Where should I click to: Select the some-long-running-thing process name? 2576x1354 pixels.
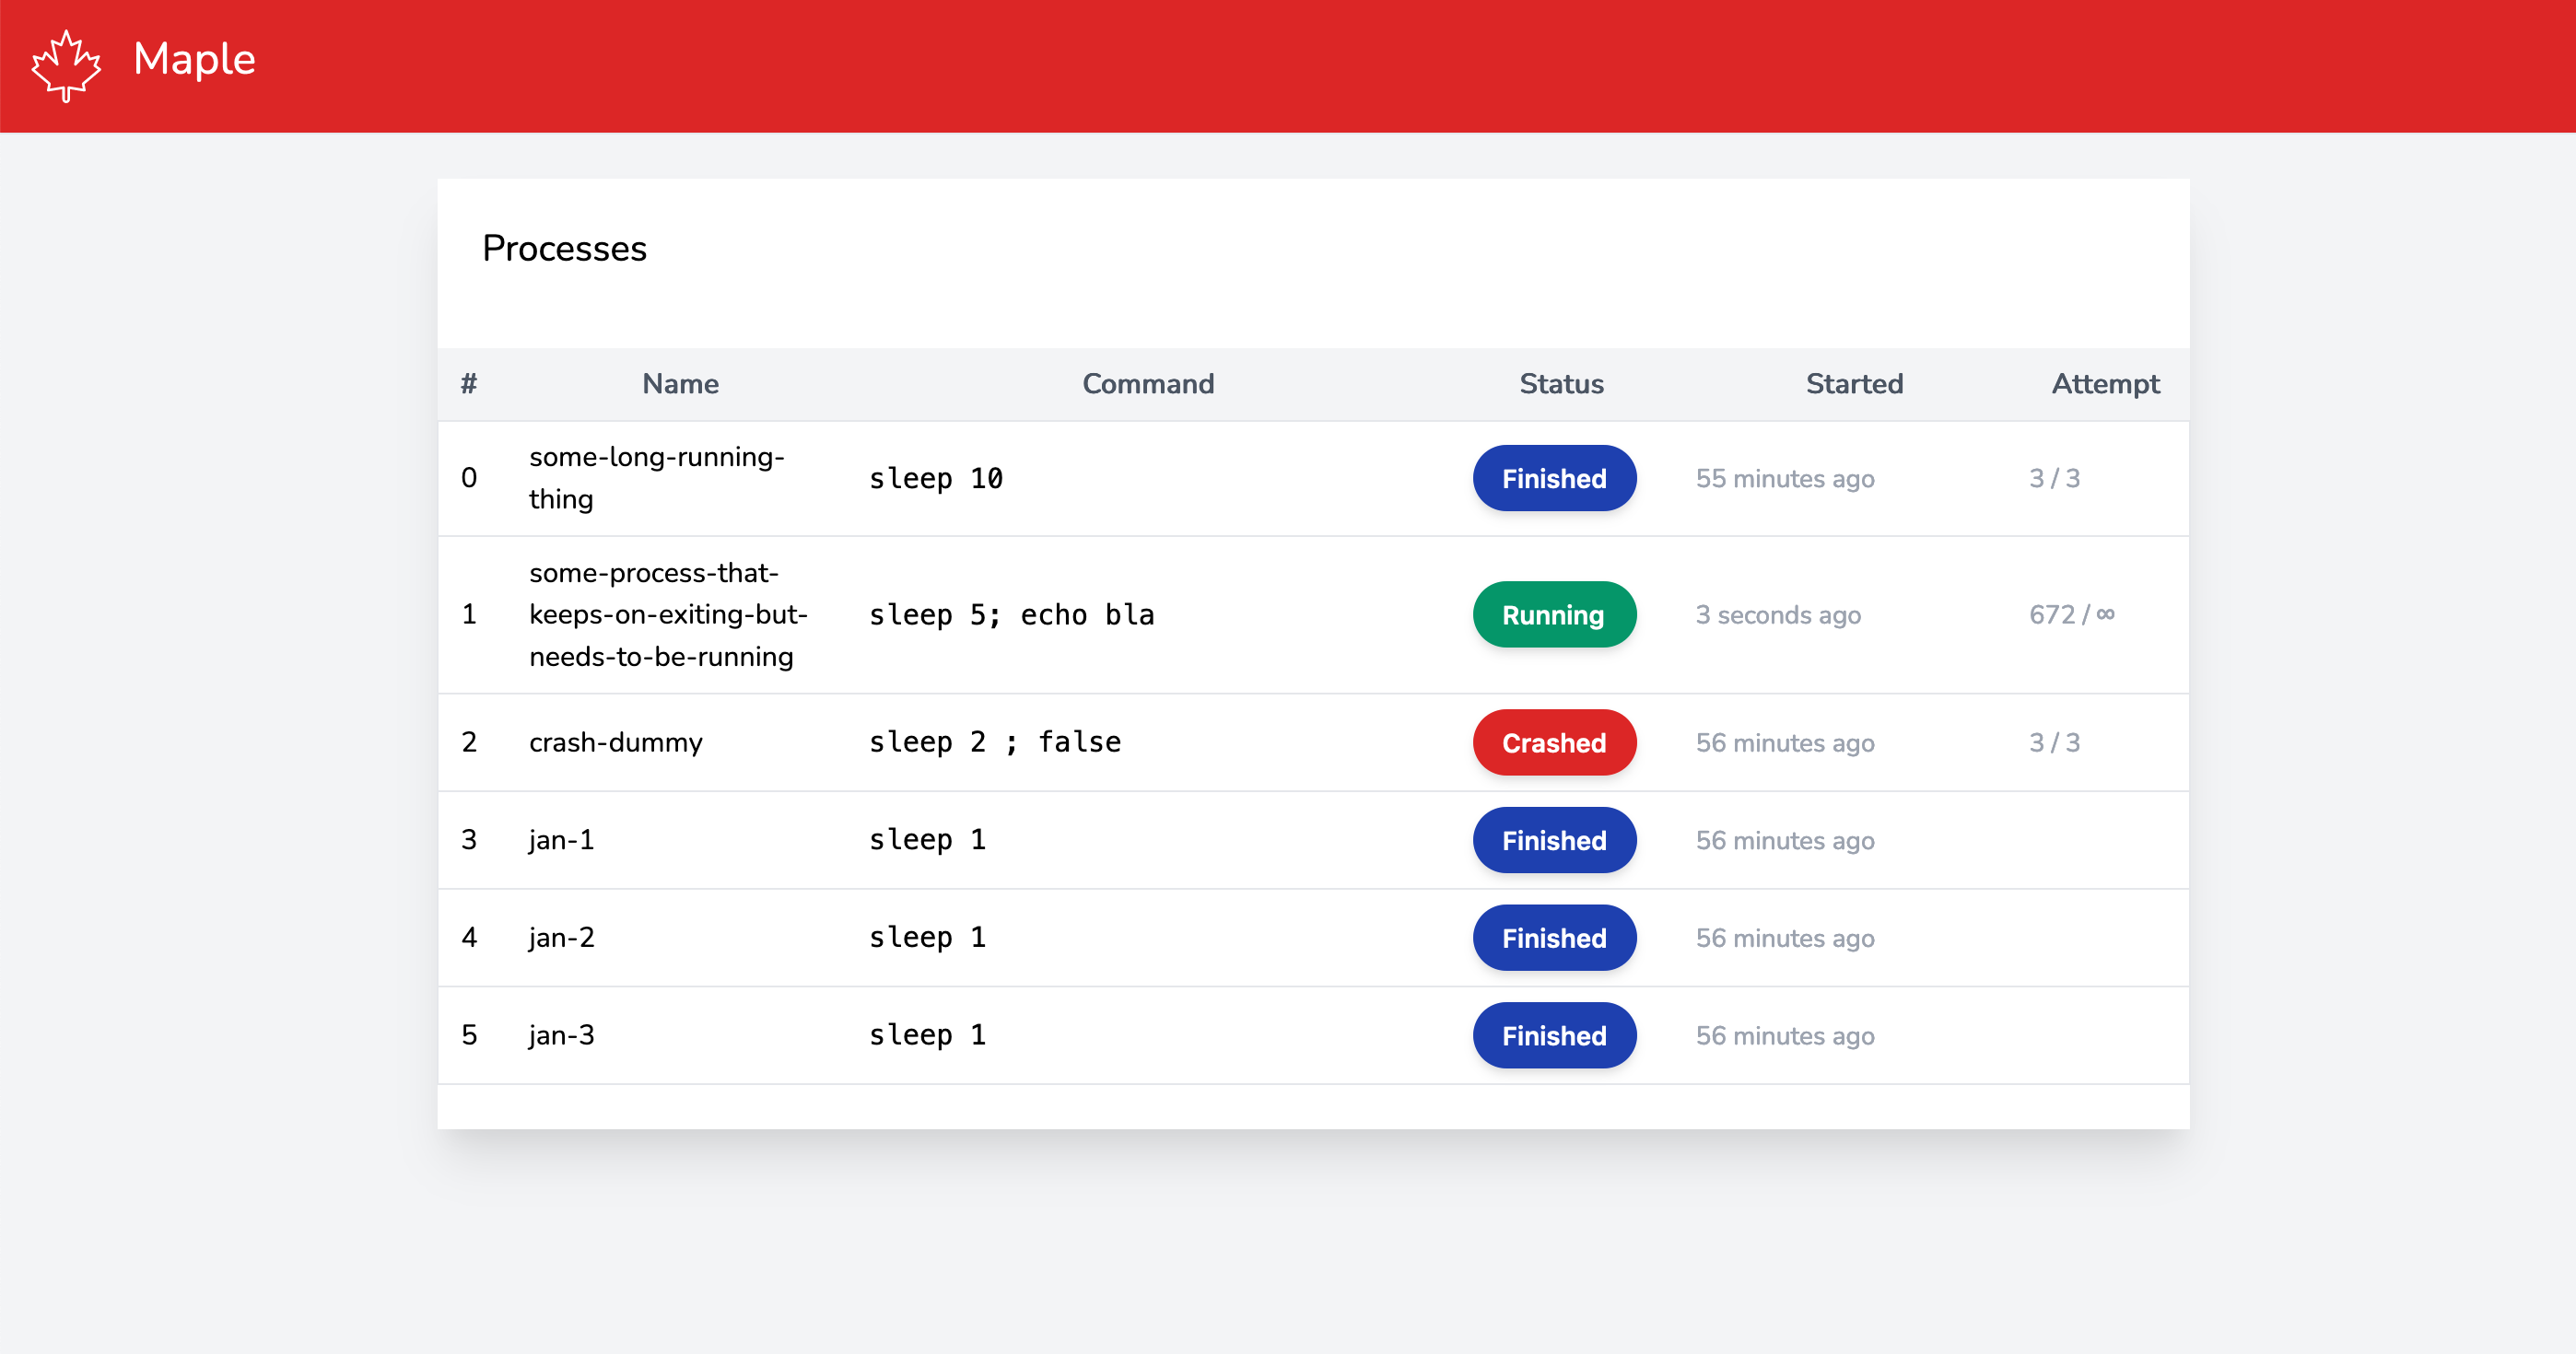[x=656, y=478]
